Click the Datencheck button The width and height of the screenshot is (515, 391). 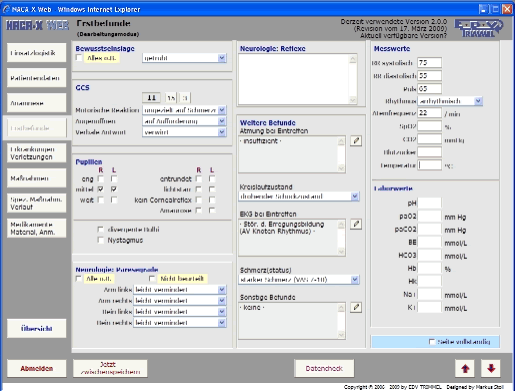324,368
